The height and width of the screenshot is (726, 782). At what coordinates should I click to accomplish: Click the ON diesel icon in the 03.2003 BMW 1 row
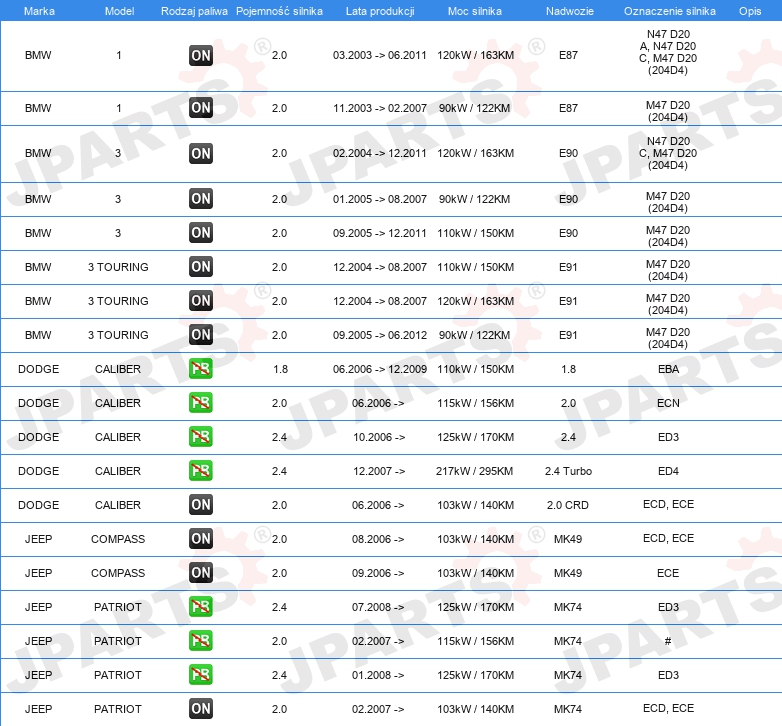pos(200,55)
